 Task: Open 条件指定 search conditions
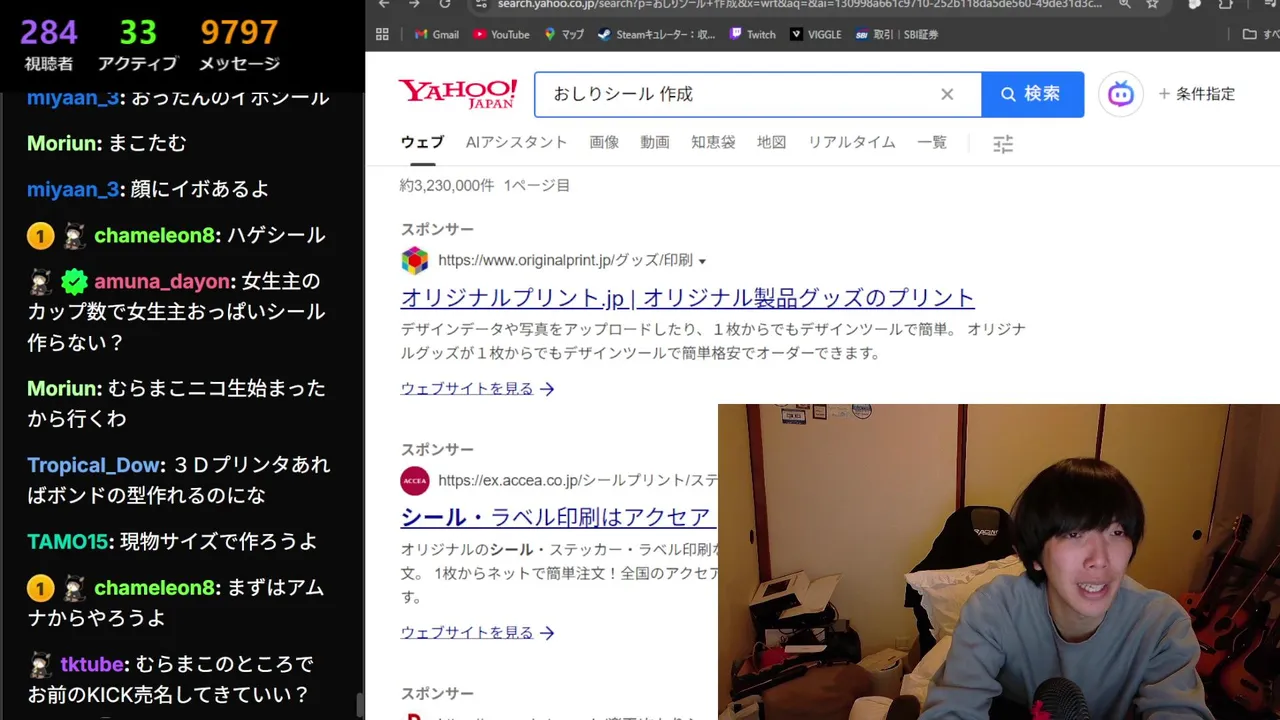[x=1197, y=94]
